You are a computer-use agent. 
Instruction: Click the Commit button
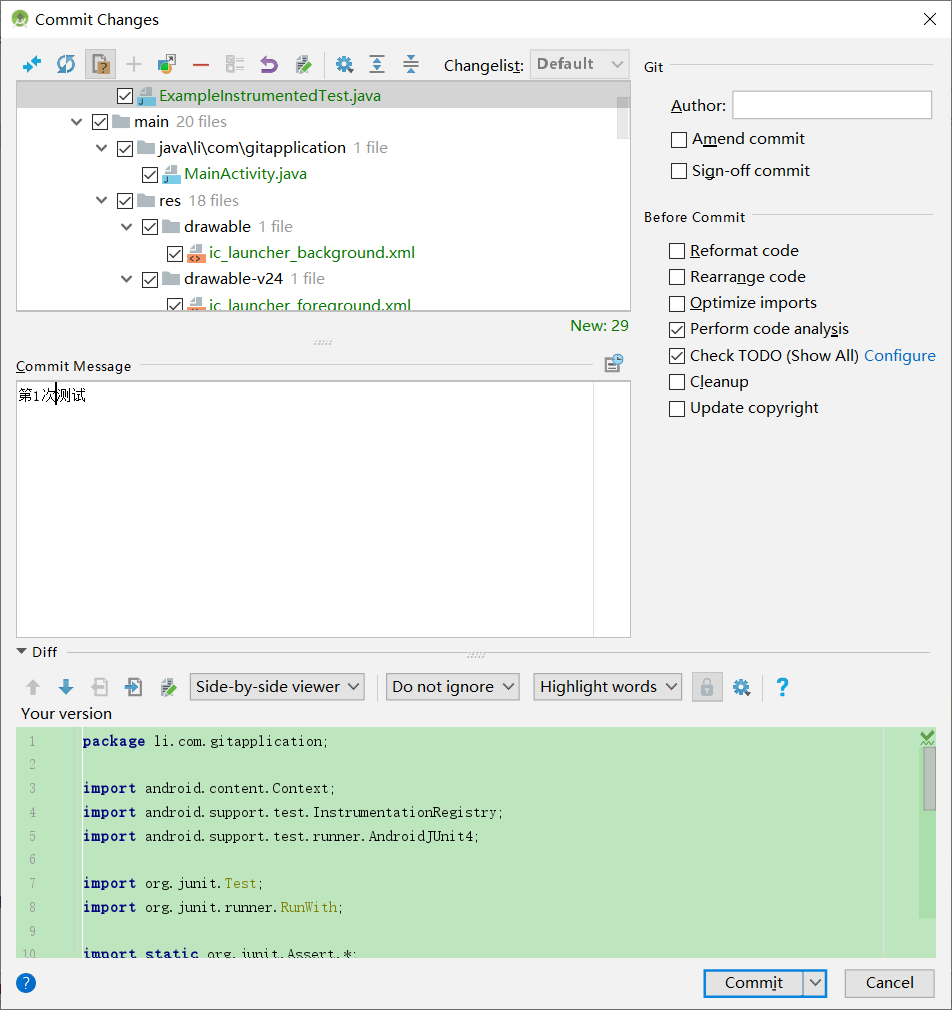click(x=753, y=983)
